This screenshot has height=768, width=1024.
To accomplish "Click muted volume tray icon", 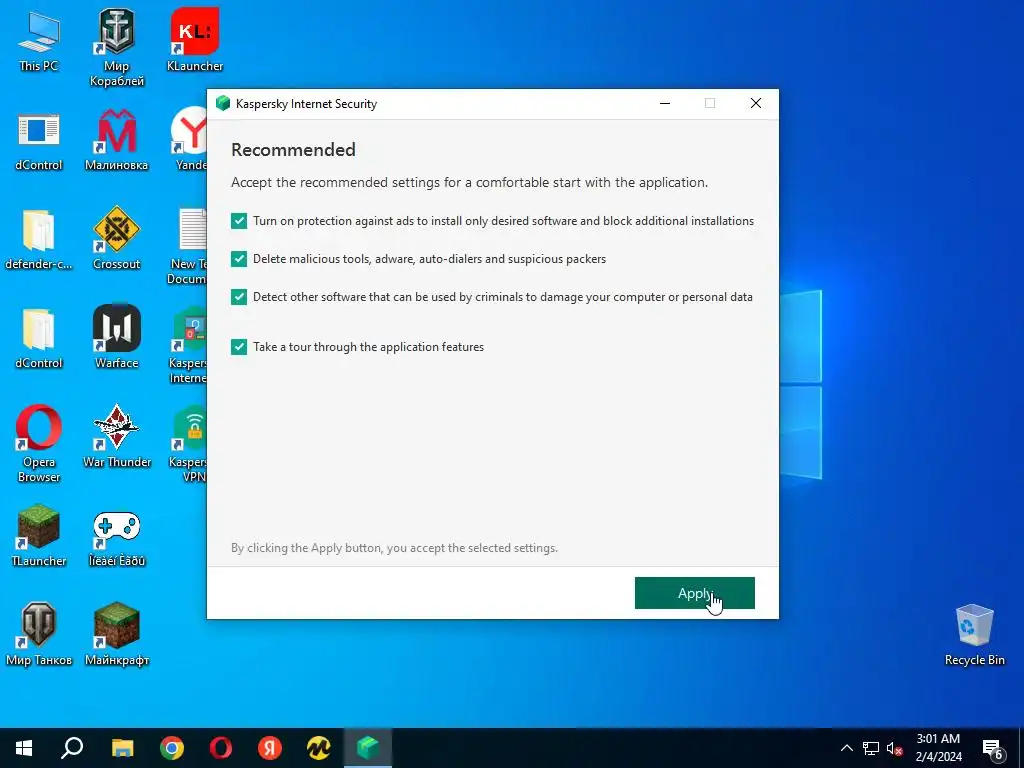I will tap(894, 748).
